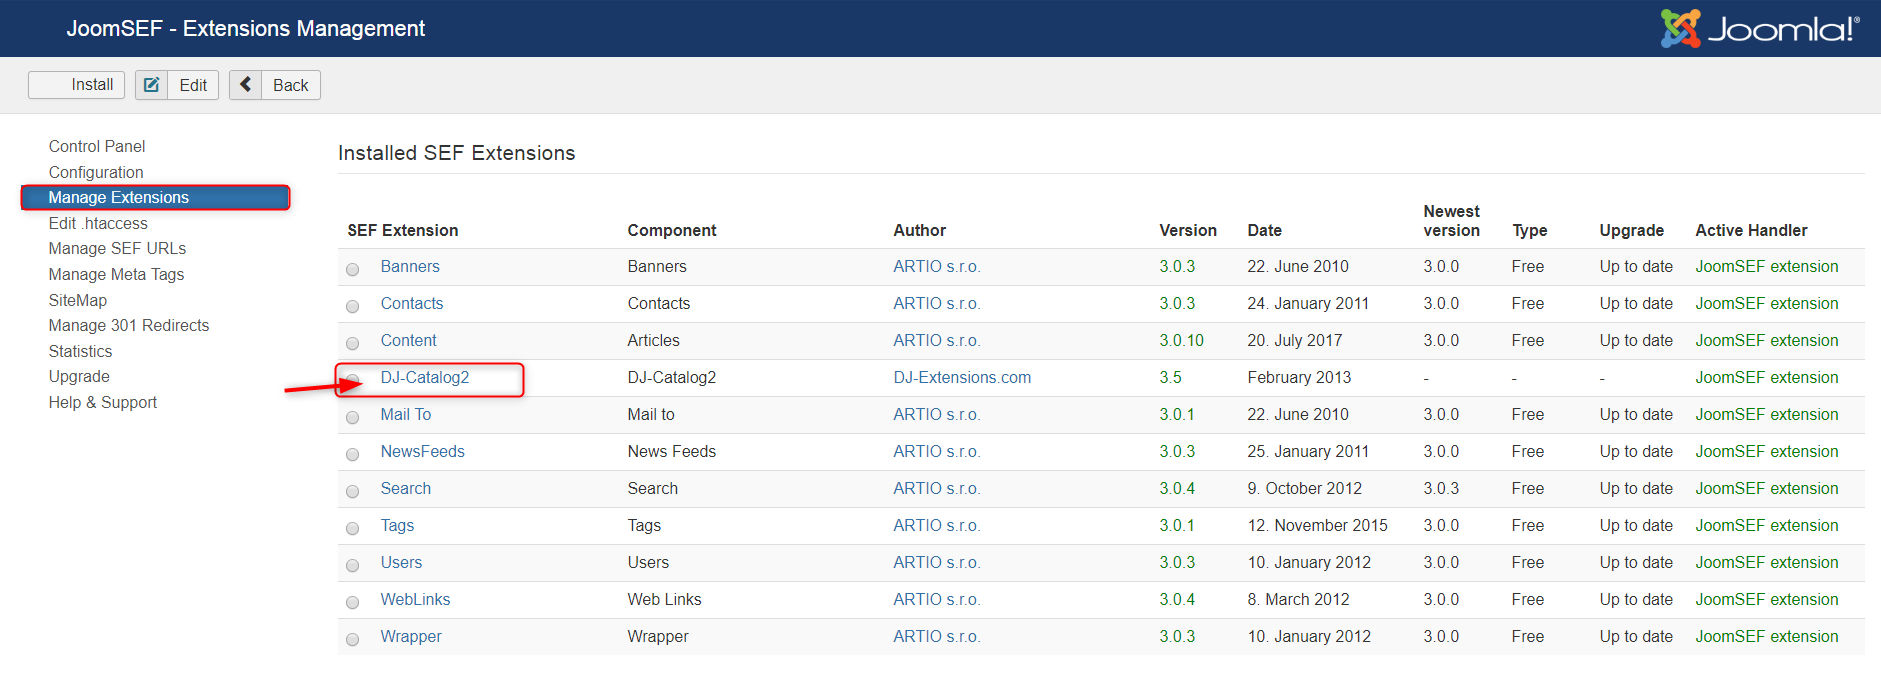
Task: Click the SEF Extension column header
Action: pyautogui.click(x=403, y=230)
